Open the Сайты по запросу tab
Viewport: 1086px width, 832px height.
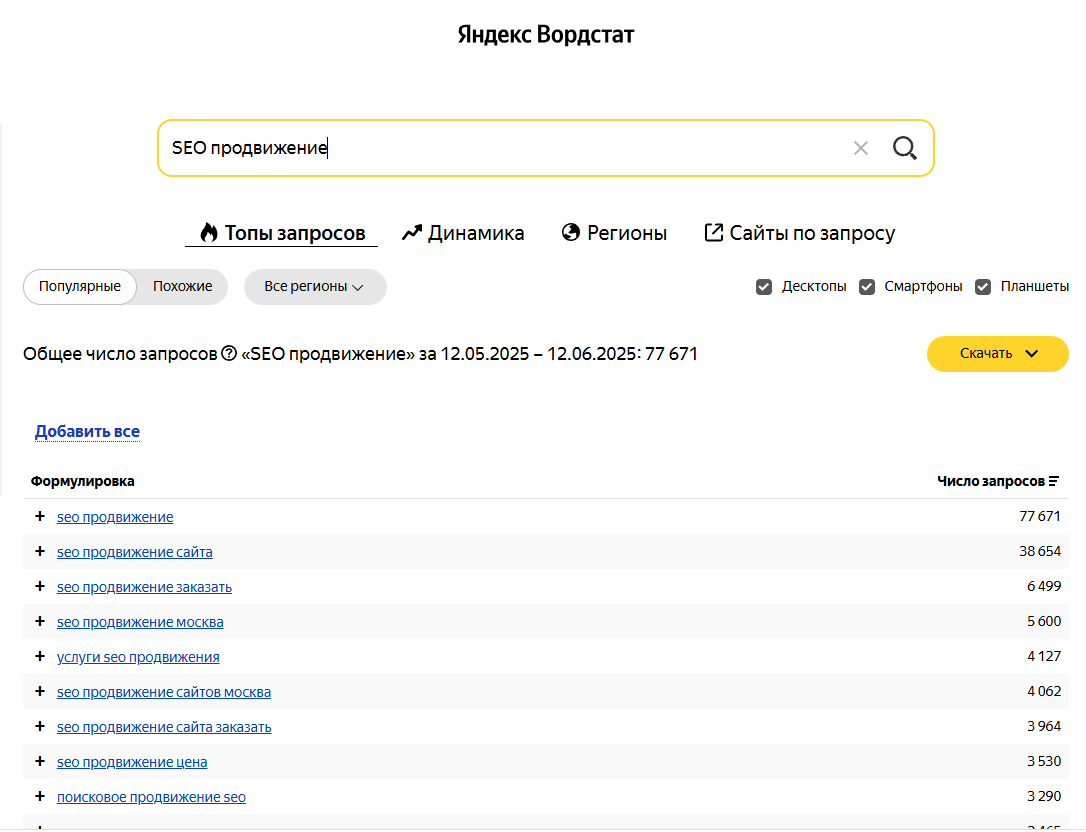pos(799,233)
